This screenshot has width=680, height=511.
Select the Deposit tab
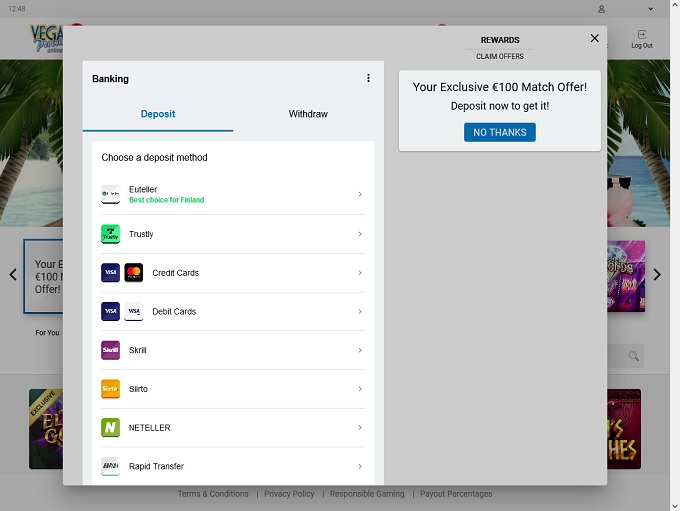[158, 114]
